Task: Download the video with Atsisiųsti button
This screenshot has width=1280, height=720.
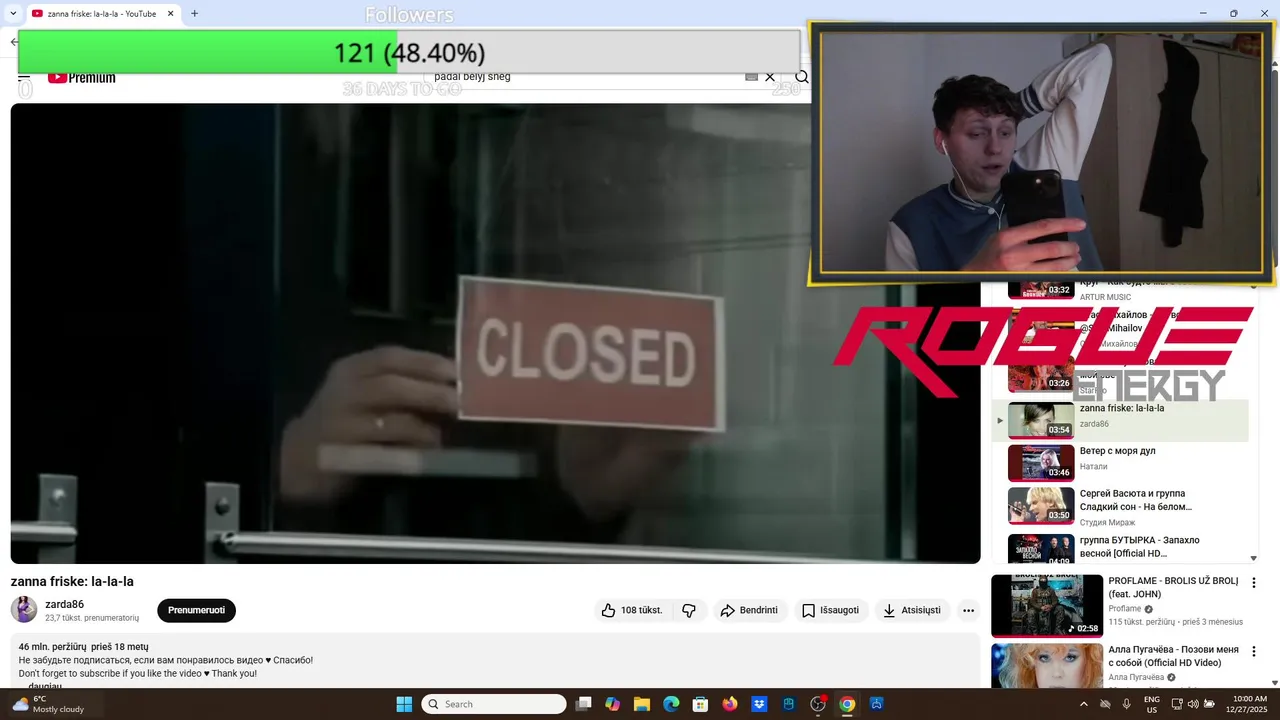Action: [x=912, y=610]
